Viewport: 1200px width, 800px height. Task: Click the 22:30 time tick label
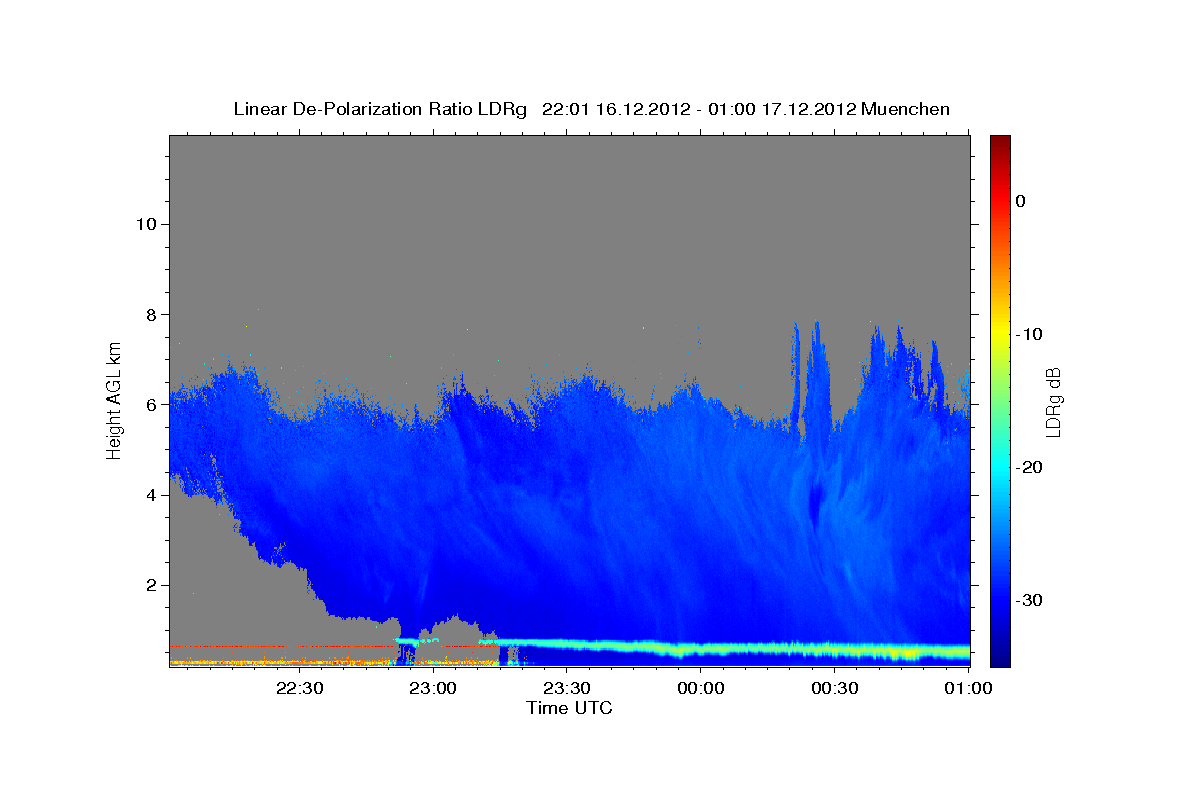tap(299, 688)
